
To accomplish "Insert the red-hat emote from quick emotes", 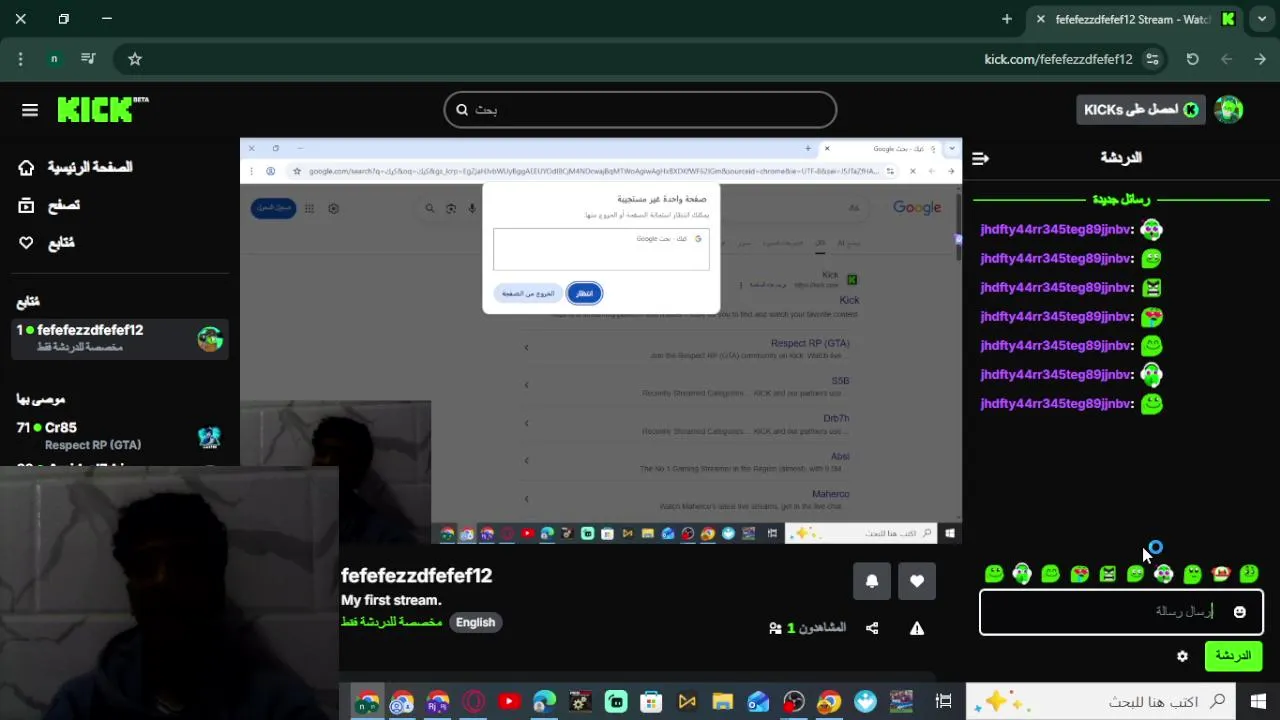I will point(1220,574).
